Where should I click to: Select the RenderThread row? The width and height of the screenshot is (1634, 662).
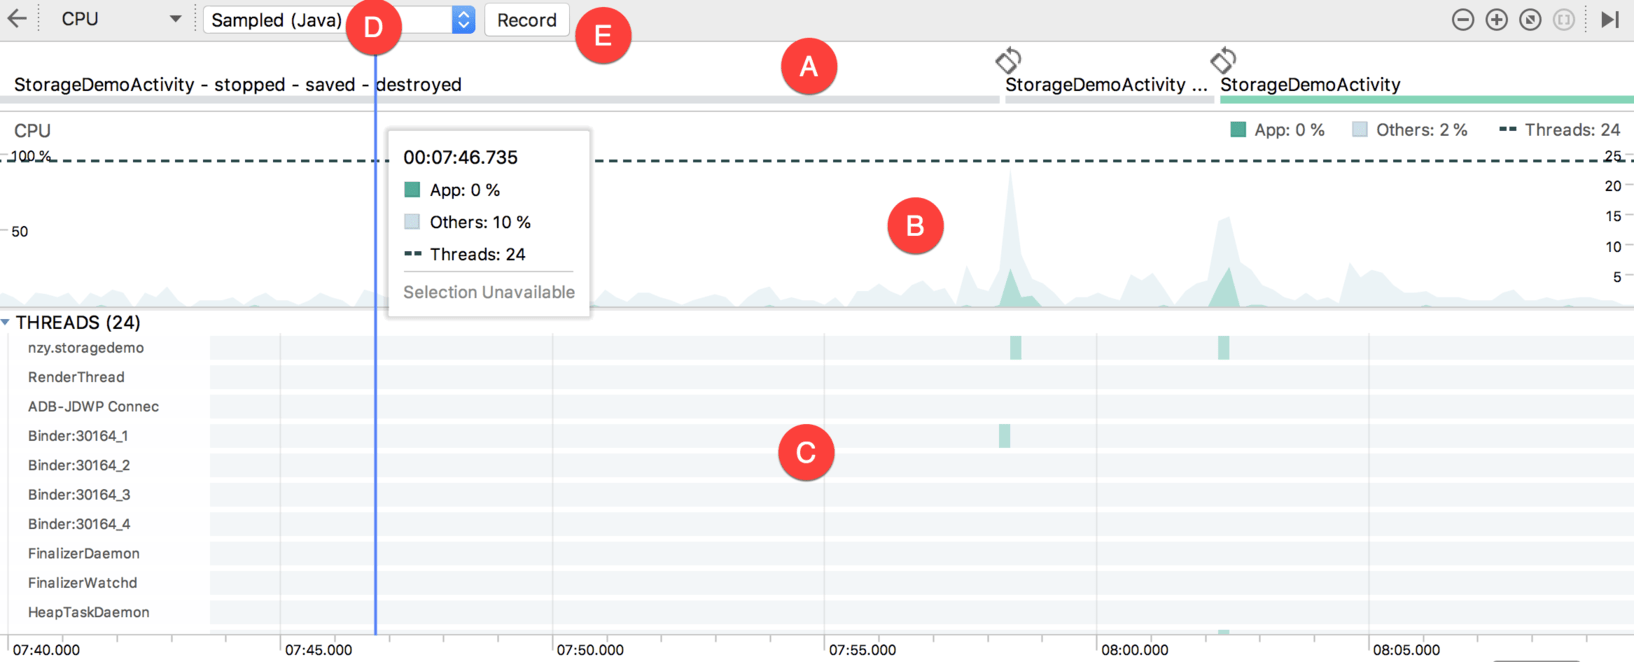(x=76, y=377)
